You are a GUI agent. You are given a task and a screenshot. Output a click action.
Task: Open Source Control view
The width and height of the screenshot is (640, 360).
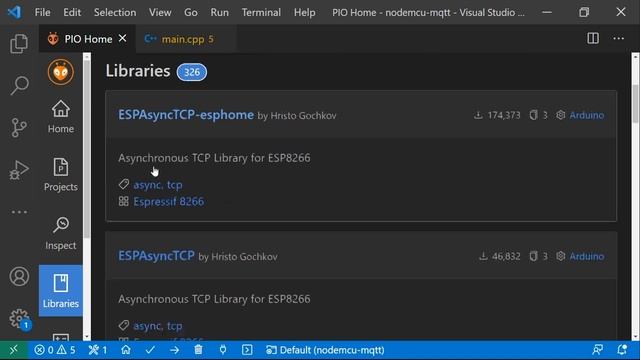point(19,128)
